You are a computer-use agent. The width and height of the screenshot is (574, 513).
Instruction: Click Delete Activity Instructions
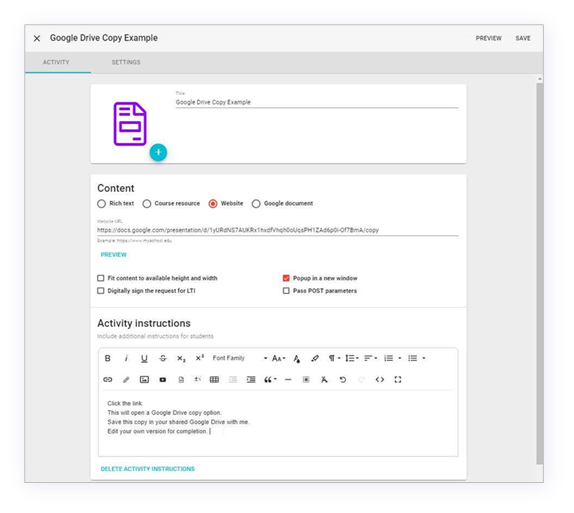point(148,469)
